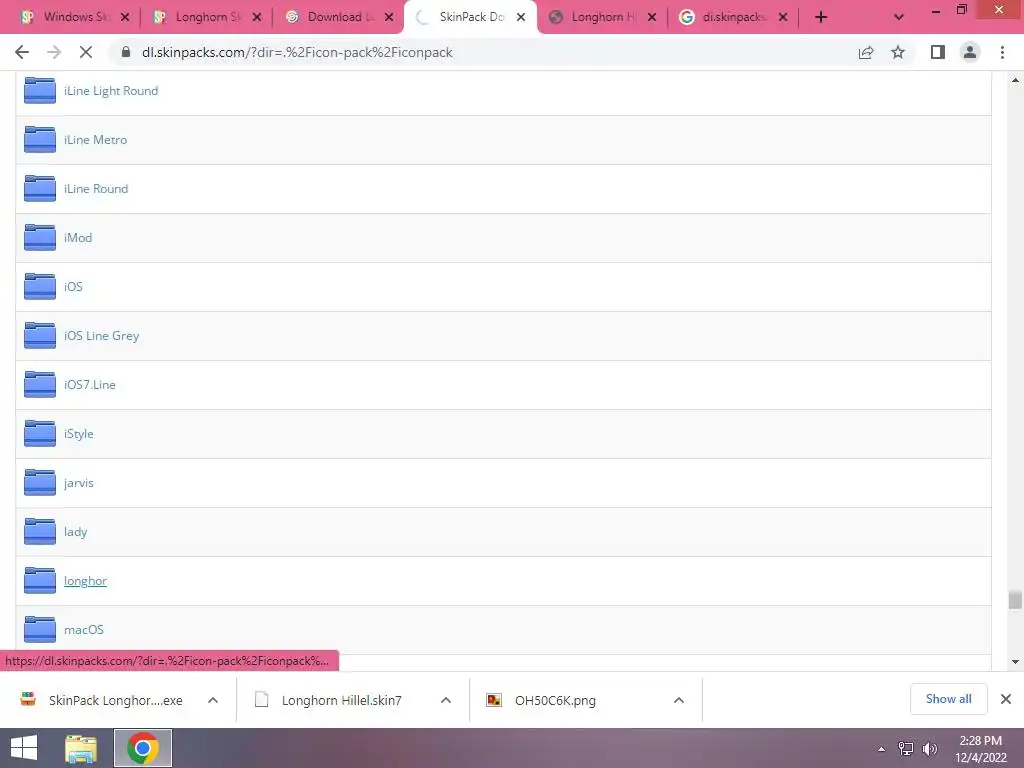This screenshot has width=1024, height=768.
Task: Click the scrollbar up arrow
Action: point(1015,80)
